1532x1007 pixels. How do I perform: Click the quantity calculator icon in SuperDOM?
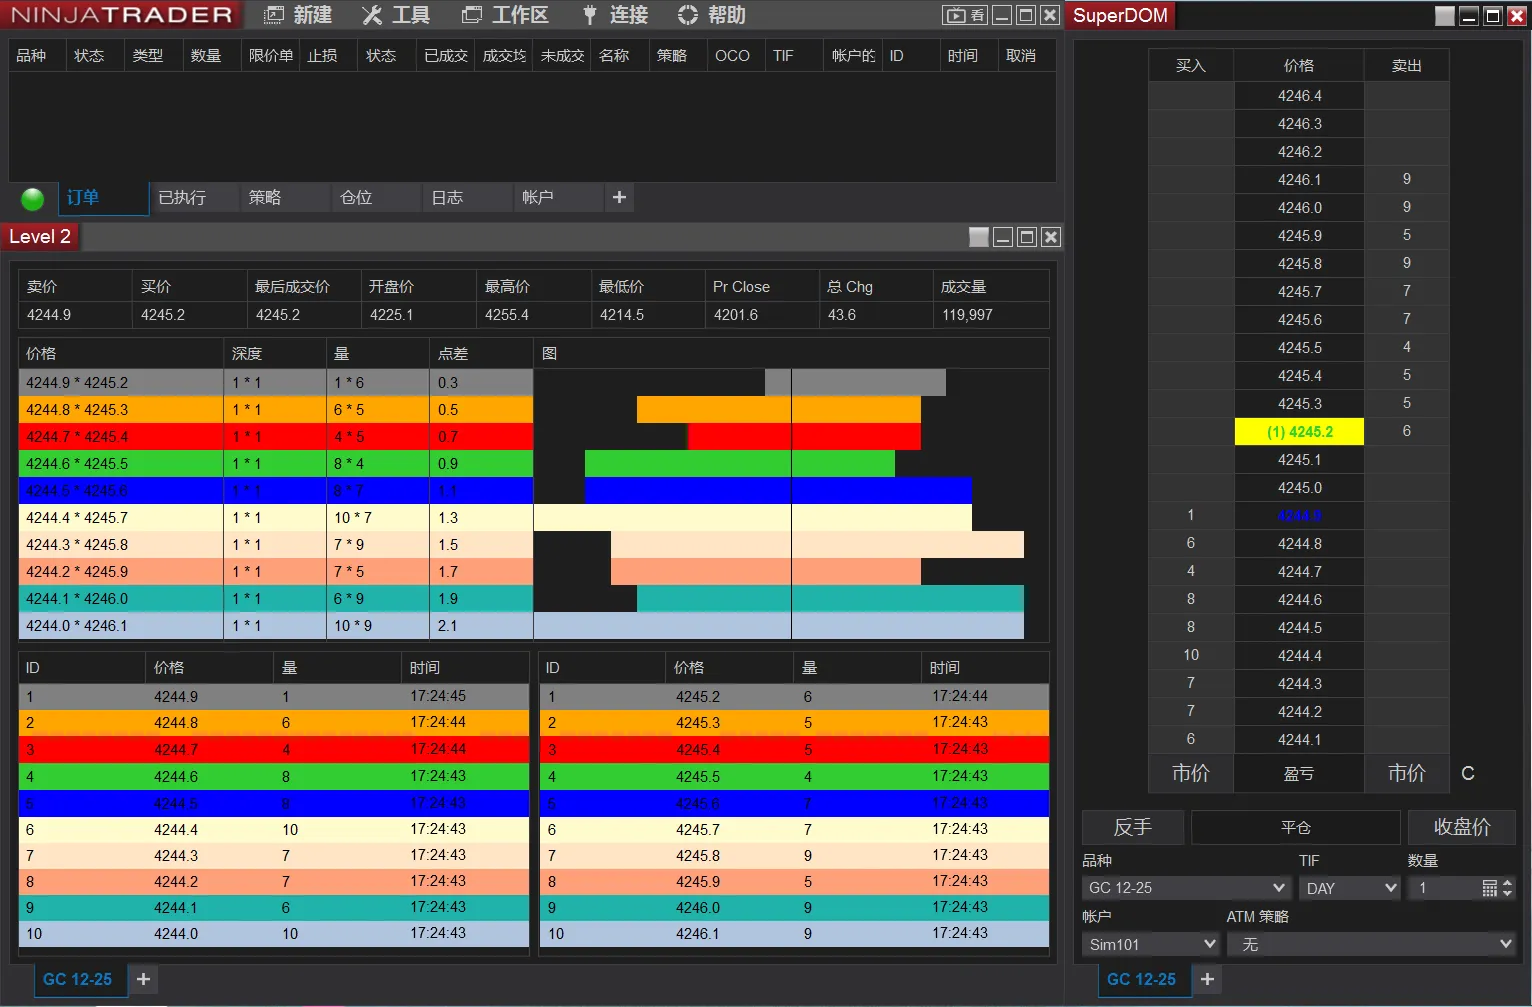tap(1489, 888)
